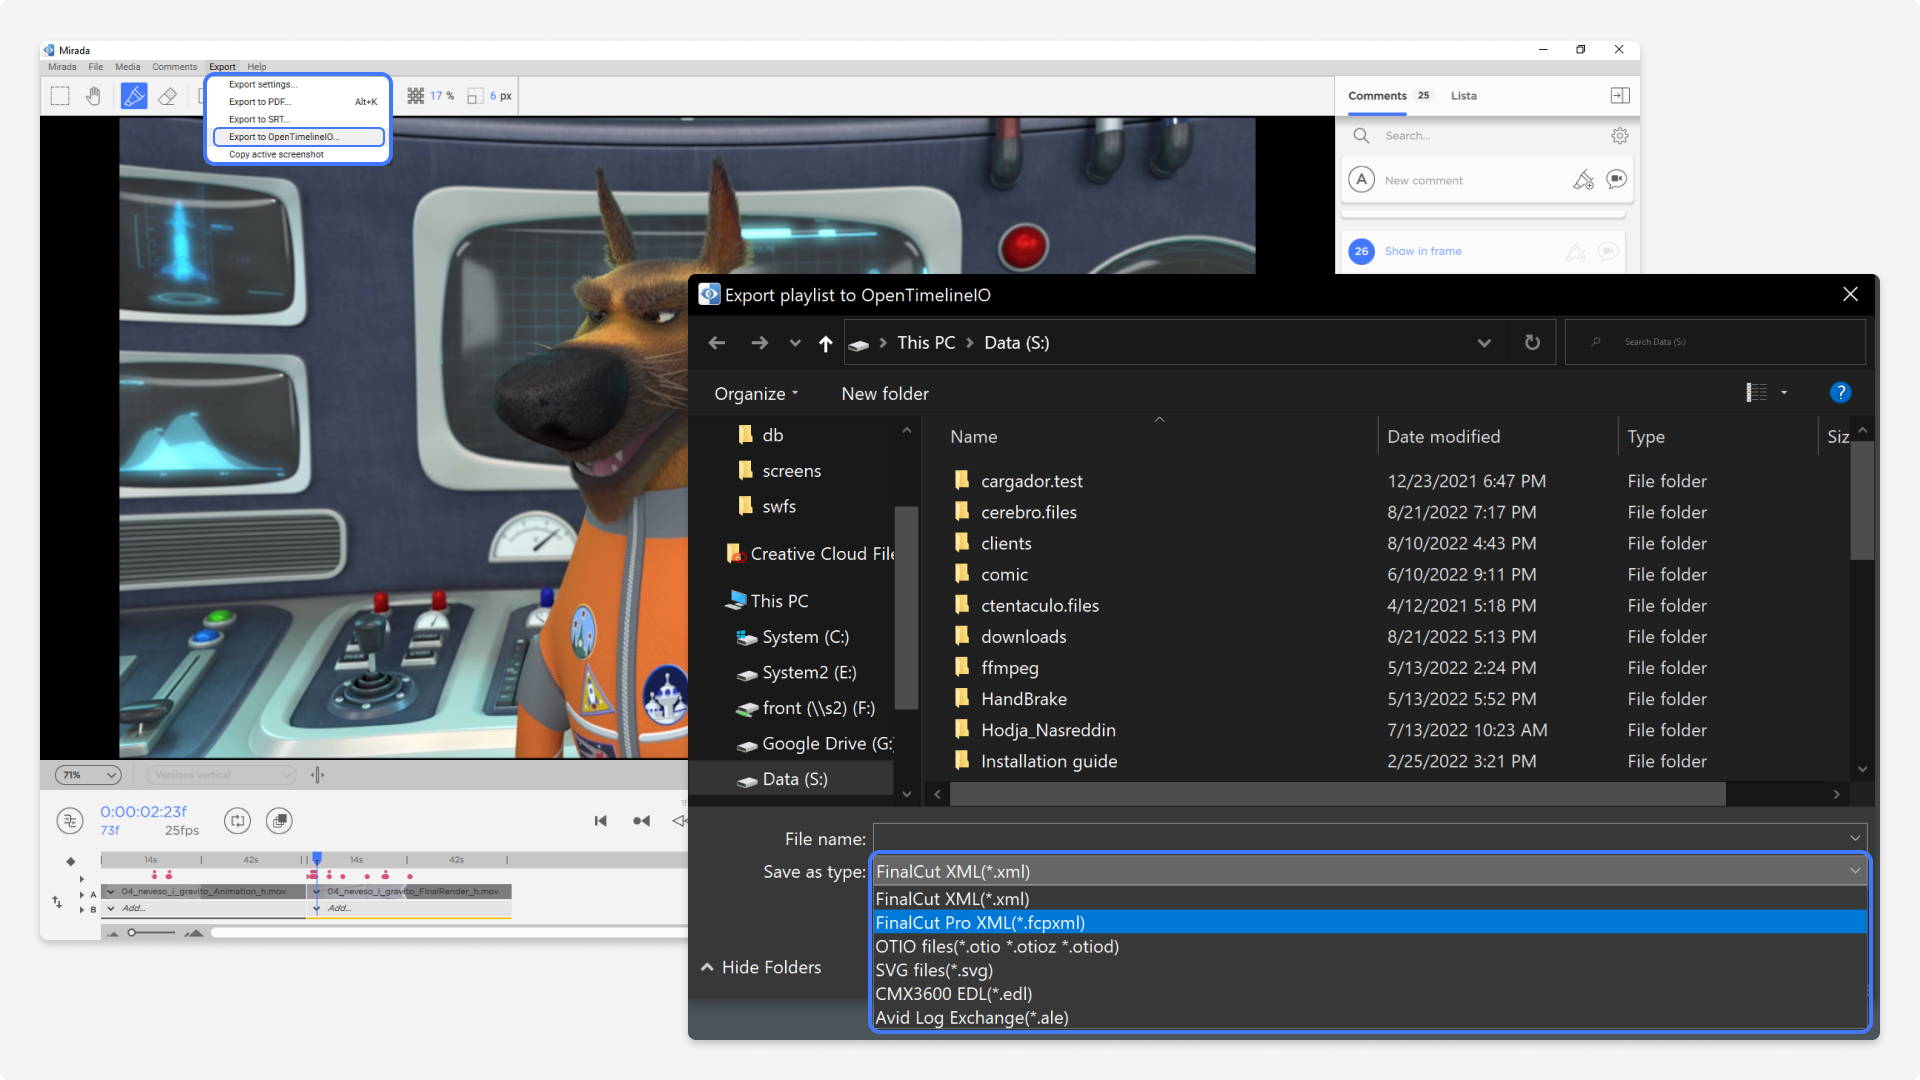The width and height of the screenshot is (1920, 1080).
Task: Select FinalCut Pro XML(*.fcpxml) type
Action: (1369, 923)
